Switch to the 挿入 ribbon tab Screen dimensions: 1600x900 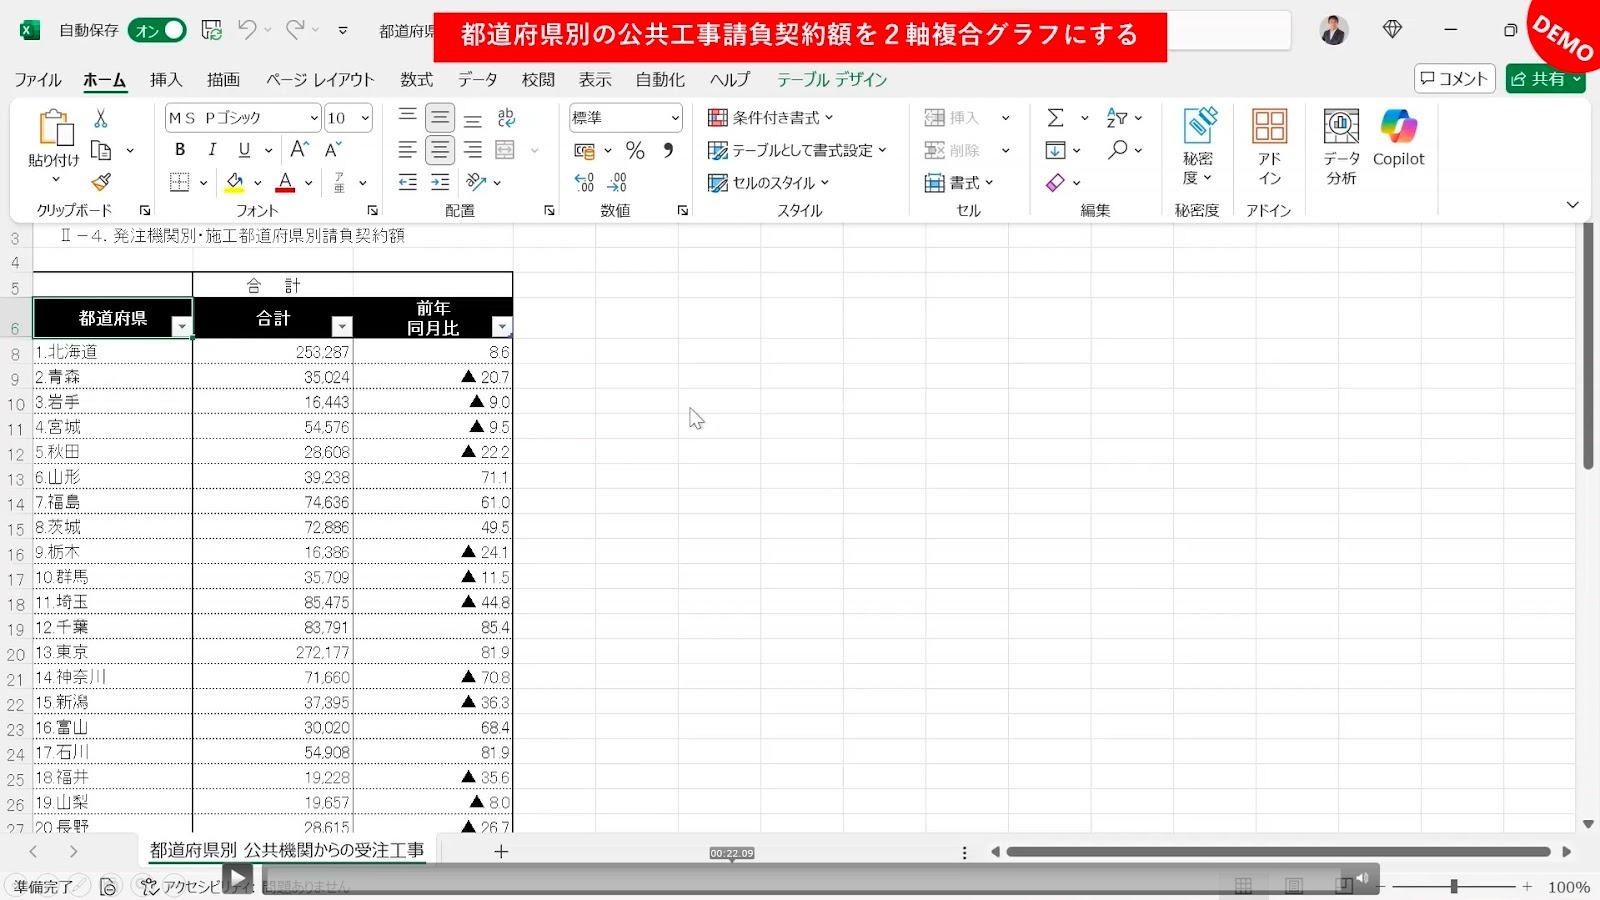166,79
